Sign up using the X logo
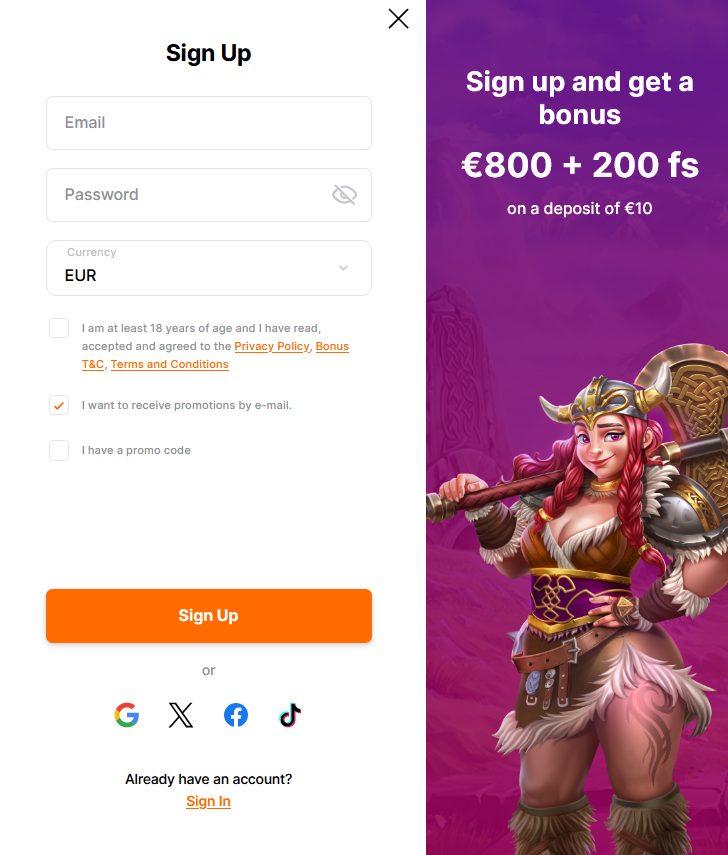728x855 pixels. pos(181,715)
